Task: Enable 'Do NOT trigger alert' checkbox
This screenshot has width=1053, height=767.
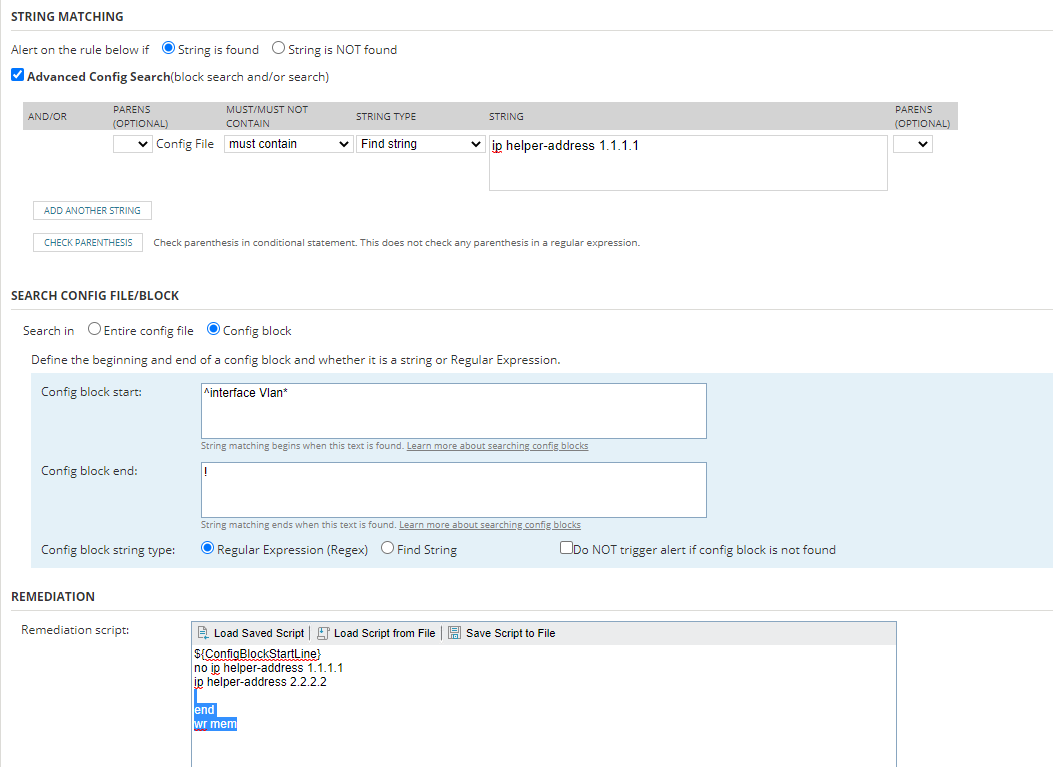Action: point(566,548)
